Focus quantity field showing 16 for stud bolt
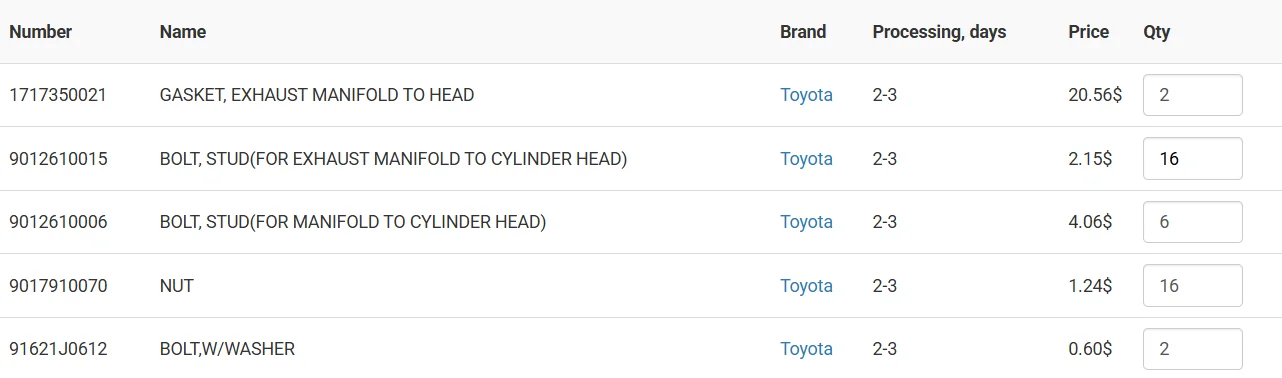1282x378 pixels. pyautogui.click(x=1193, y=158)
